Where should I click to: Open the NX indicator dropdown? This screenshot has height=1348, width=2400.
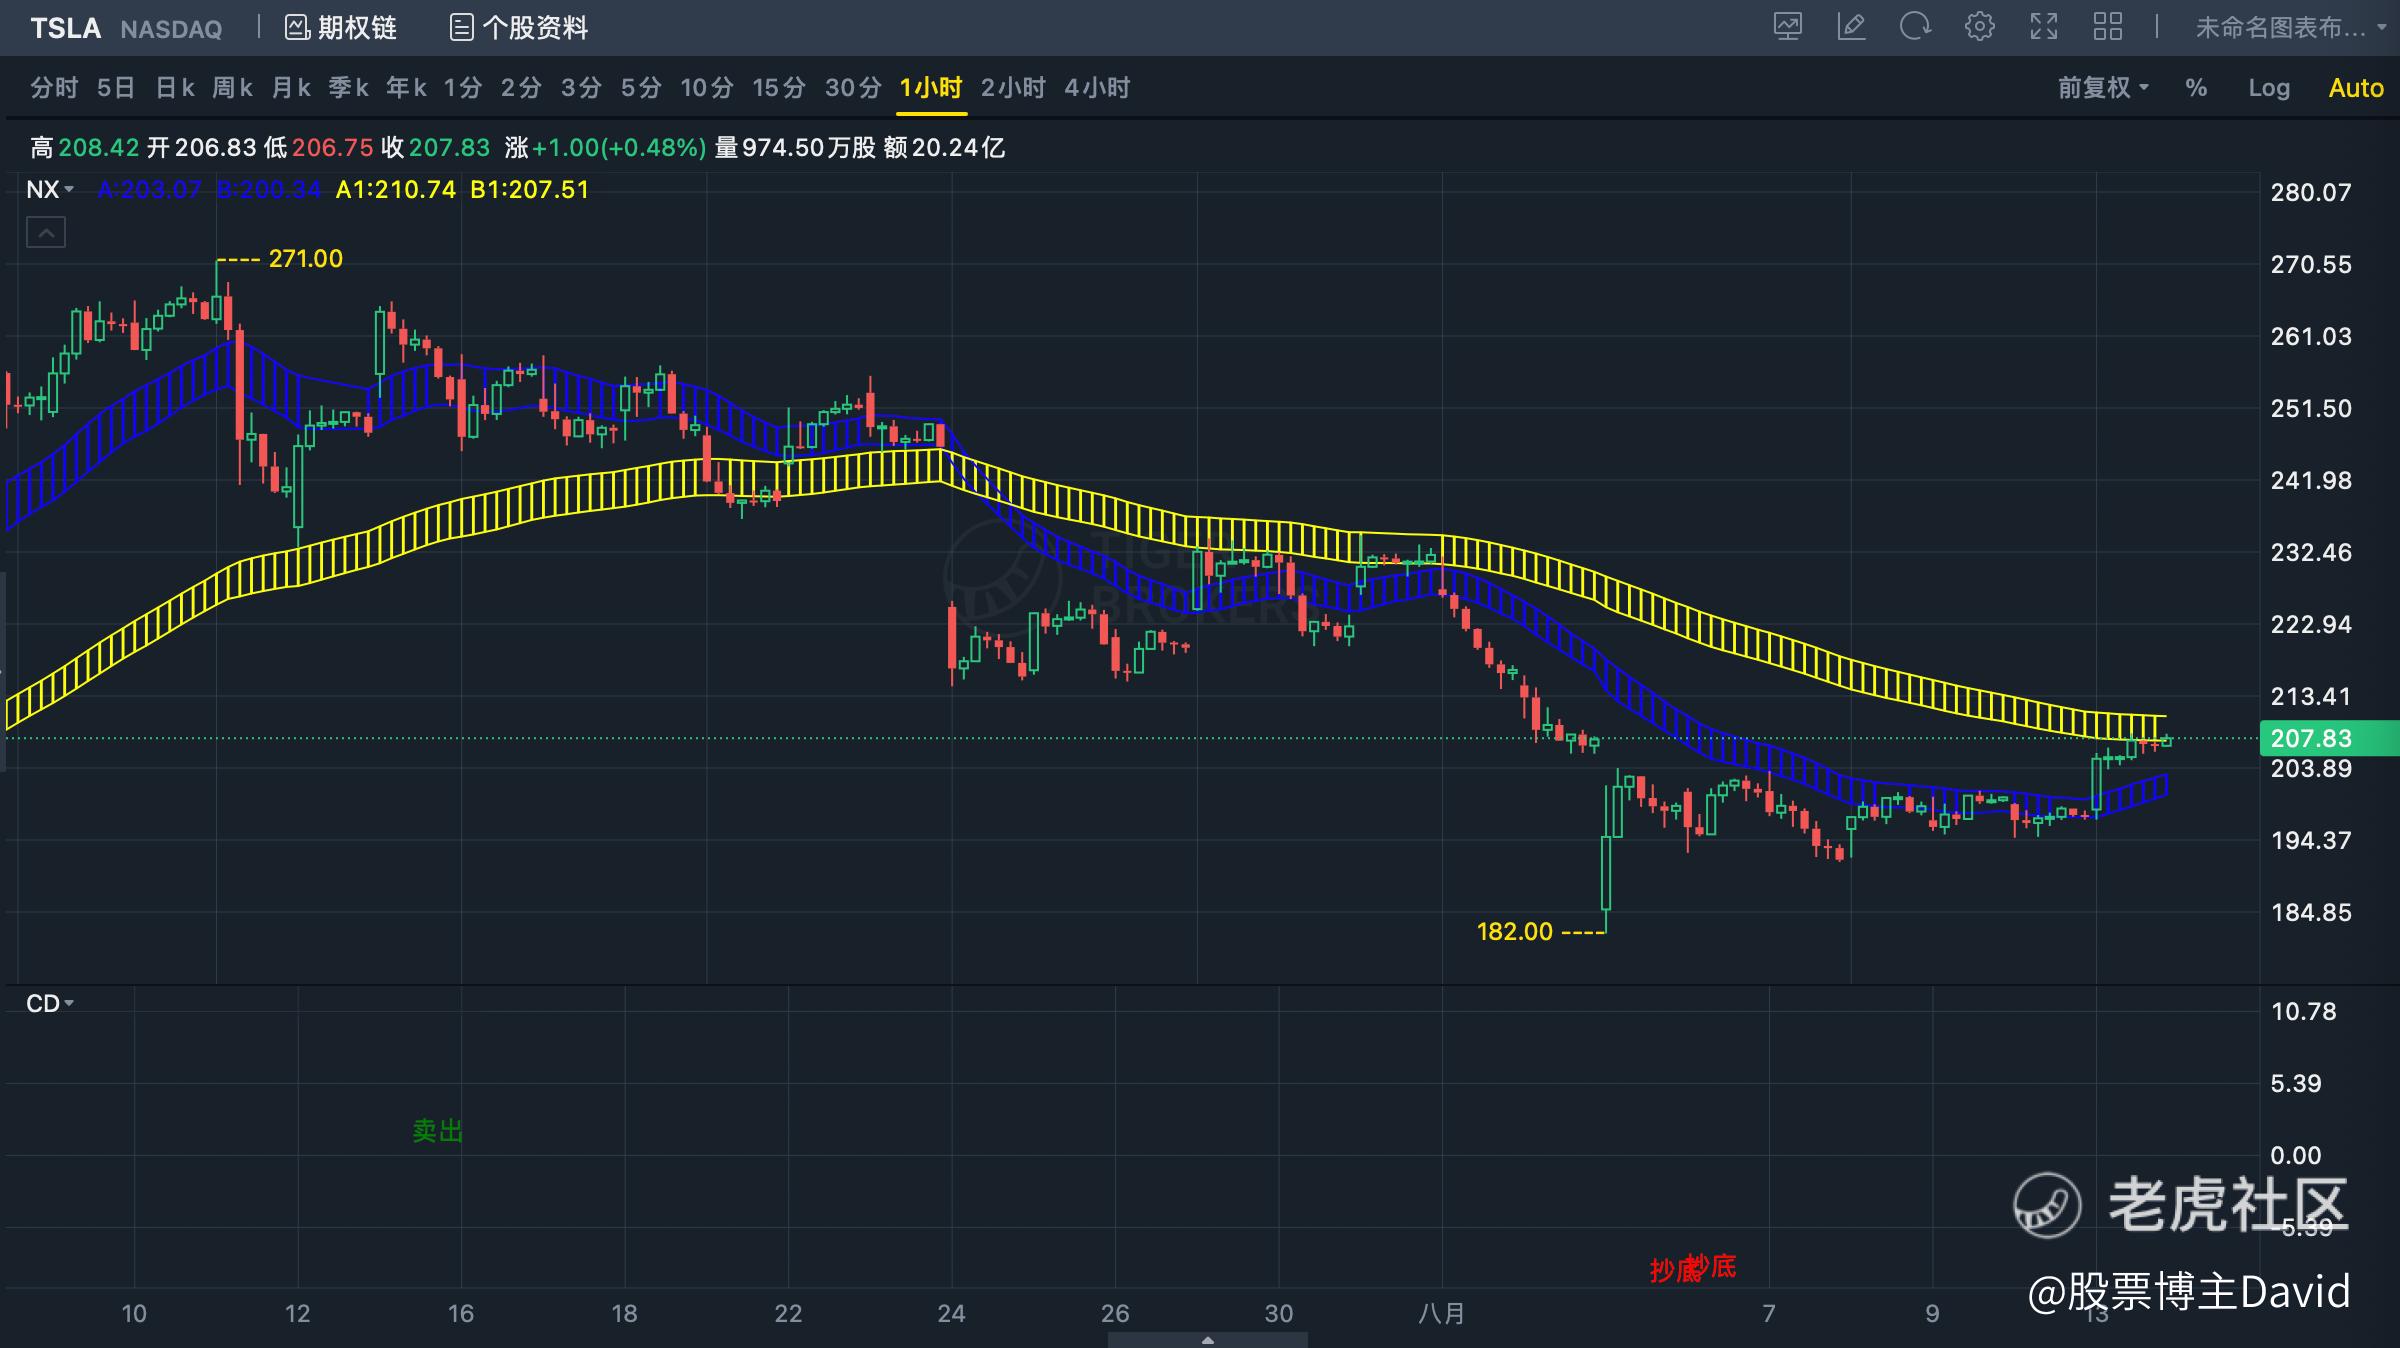tap(50, 190)
